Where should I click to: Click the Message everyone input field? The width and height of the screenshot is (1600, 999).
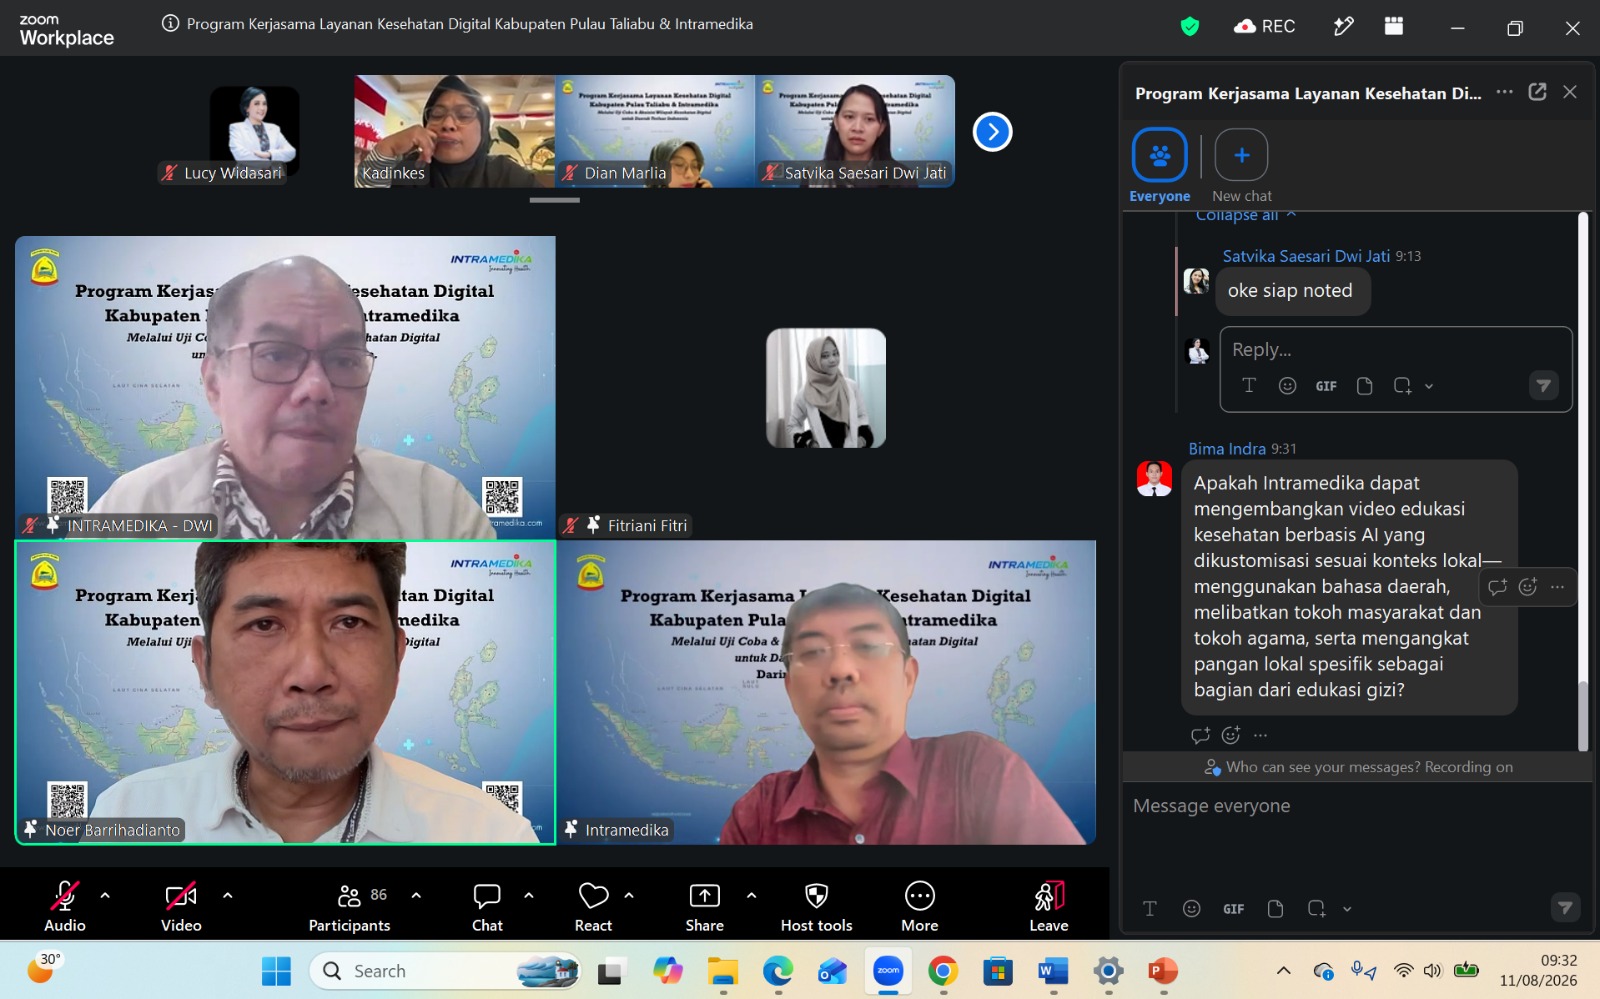click(1355, 806)
